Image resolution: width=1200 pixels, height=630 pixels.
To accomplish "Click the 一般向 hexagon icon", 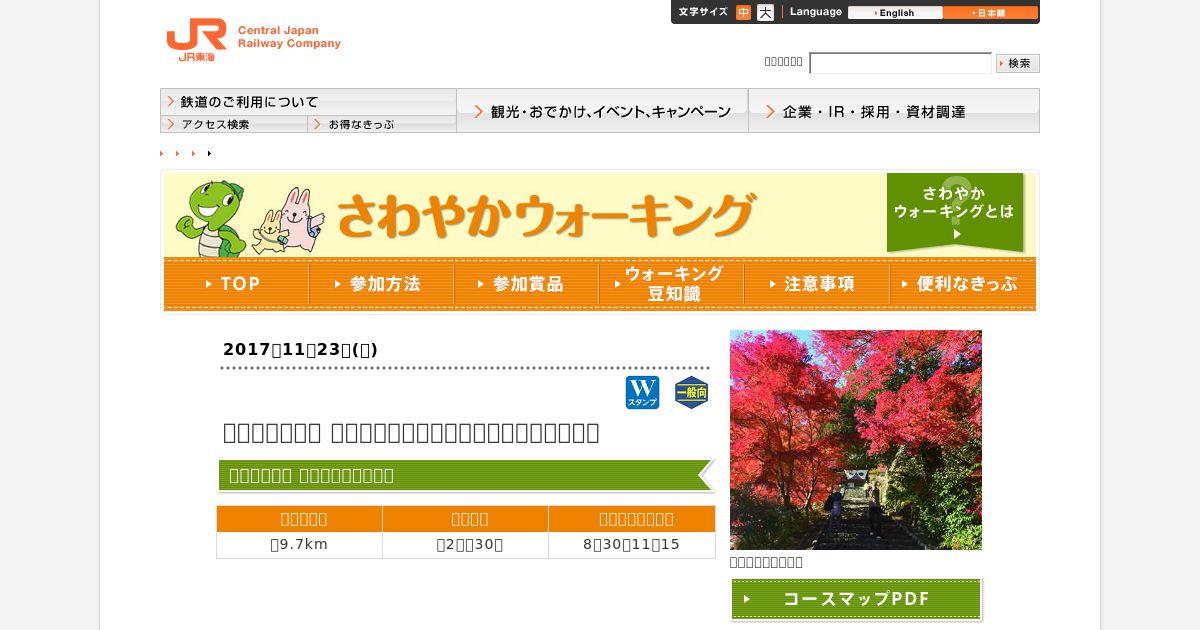I will pyautogui.click(x=691, y=393).
